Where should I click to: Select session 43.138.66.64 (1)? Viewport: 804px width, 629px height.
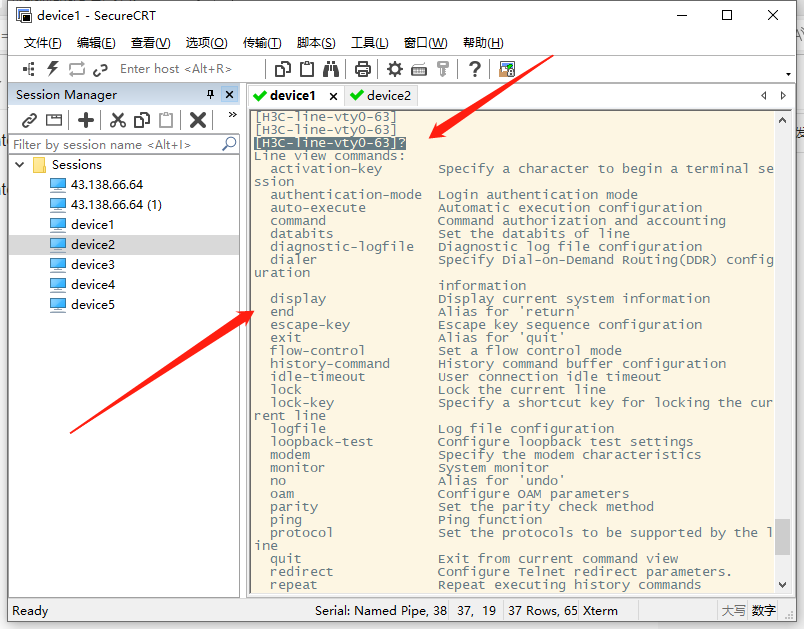pos(116,205)
